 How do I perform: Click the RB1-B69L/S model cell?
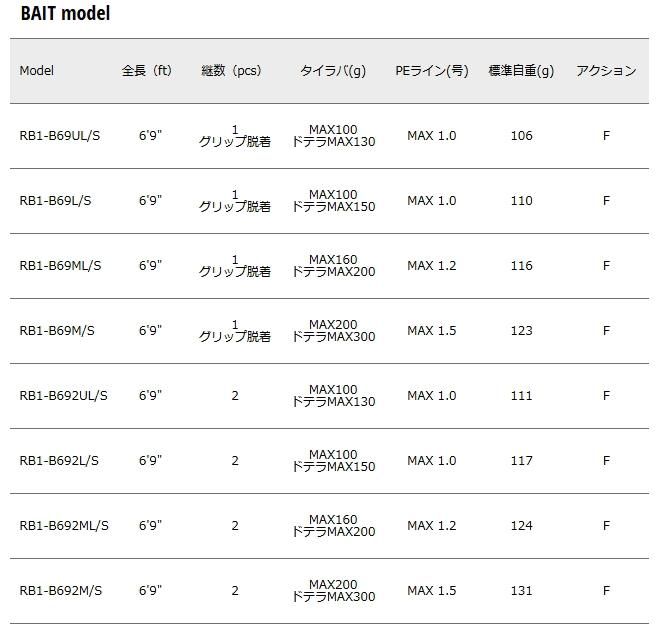coord(55,201)
